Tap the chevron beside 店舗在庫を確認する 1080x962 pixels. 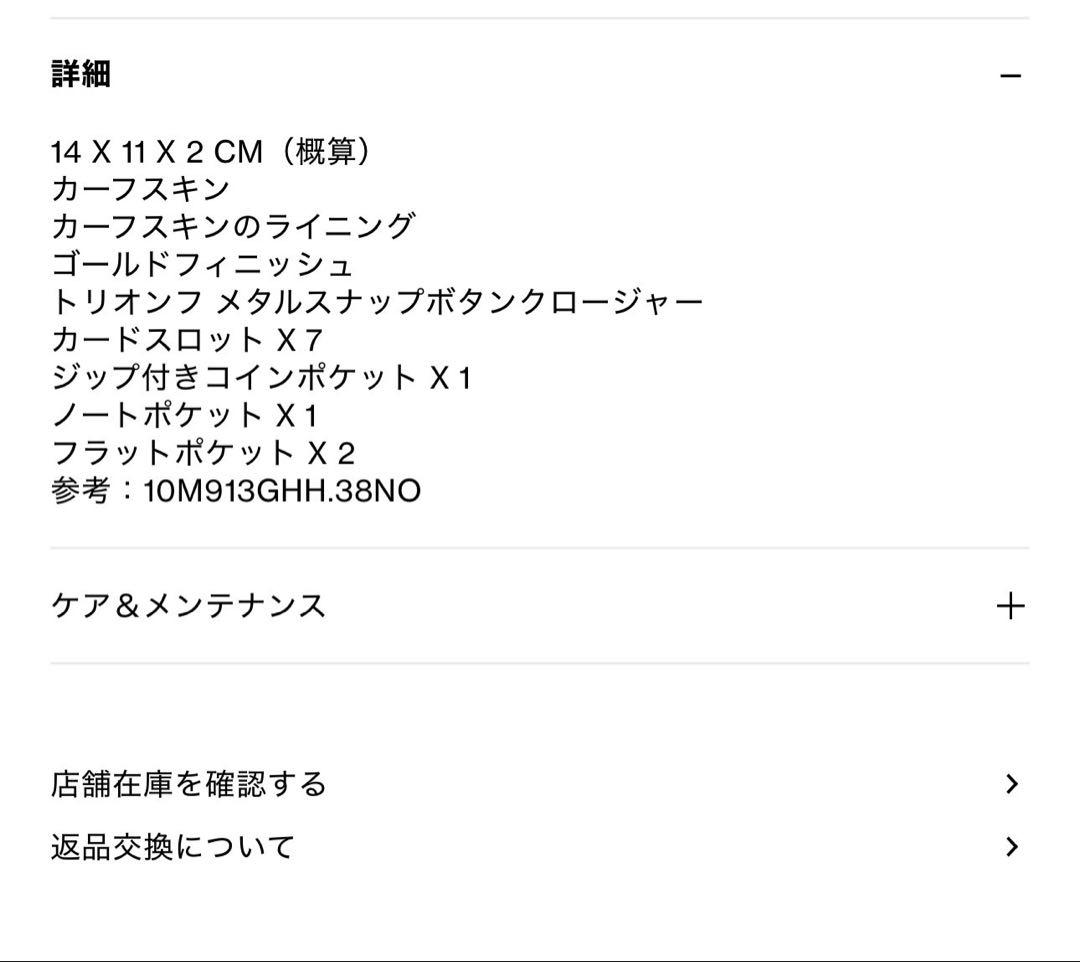[1011, 784]
